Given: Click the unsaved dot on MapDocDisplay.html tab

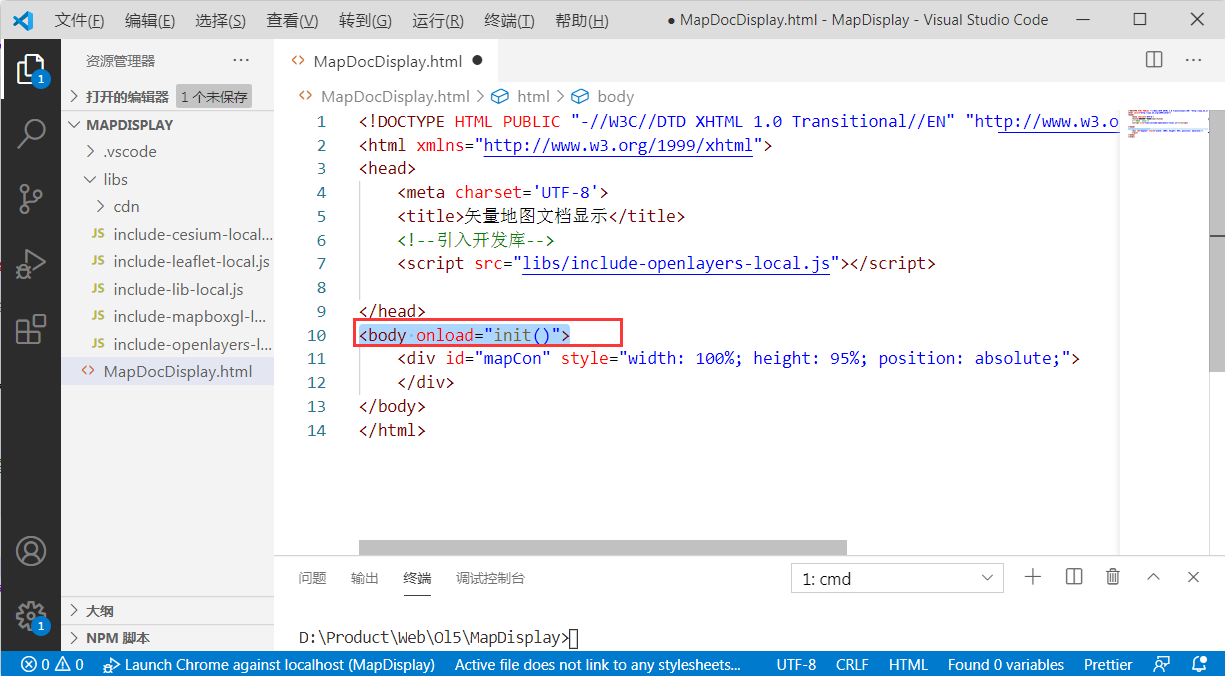Looking at the screenshot, I should point(477,60).
